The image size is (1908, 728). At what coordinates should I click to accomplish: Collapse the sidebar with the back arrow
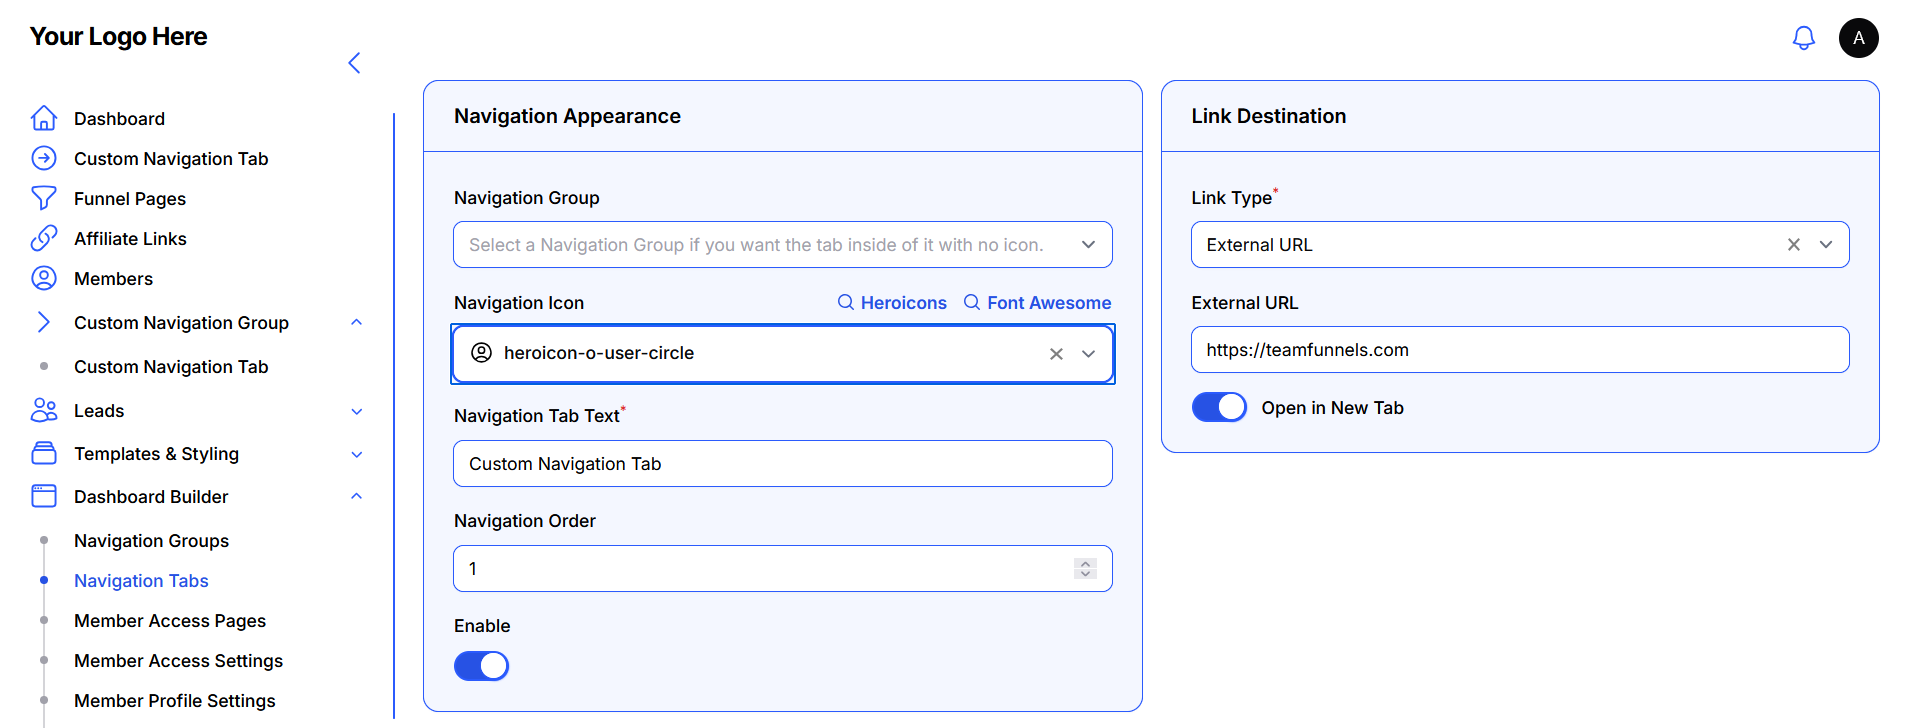click(x=354, y=63)
